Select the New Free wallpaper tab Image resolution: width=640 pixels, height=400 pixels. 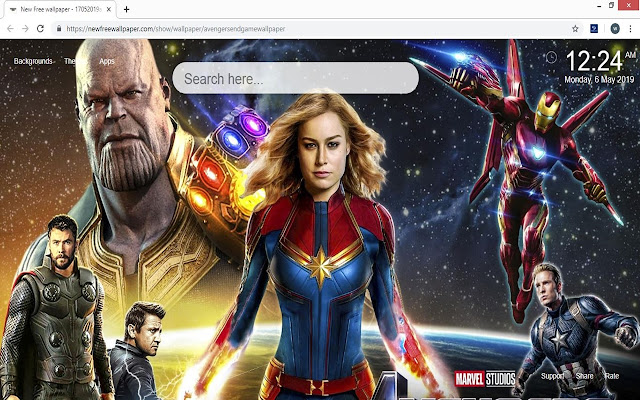[60, 9]
